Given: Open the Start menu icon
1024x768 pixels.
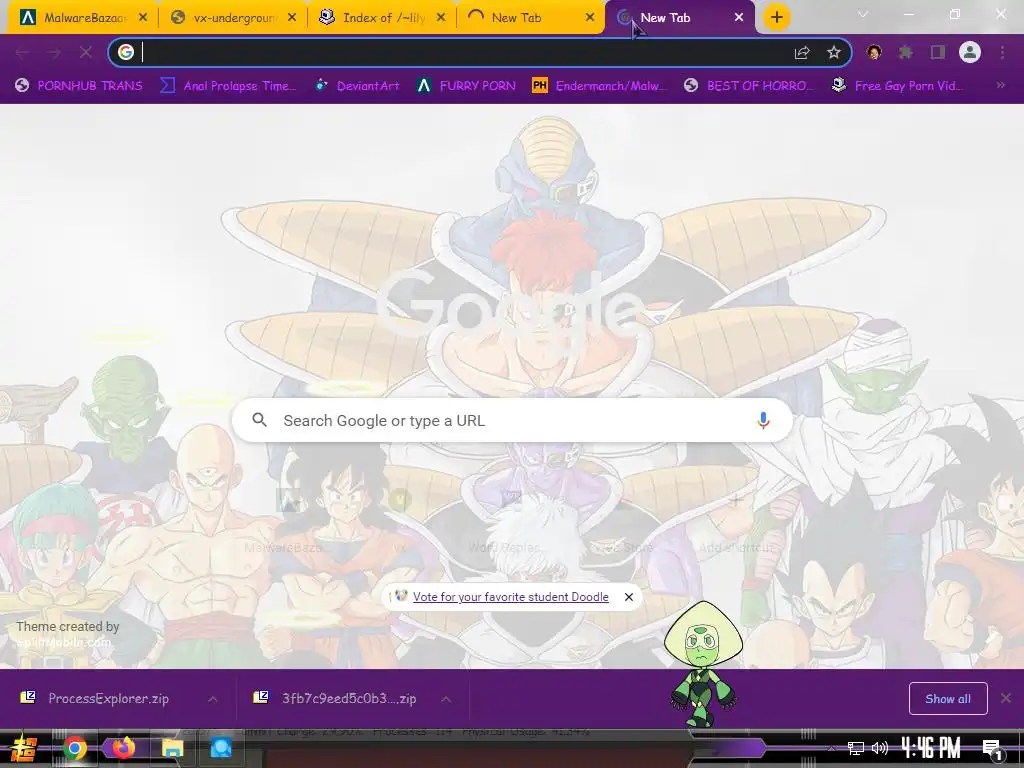Looking at the screenshot, I should (x=26, y=748).
